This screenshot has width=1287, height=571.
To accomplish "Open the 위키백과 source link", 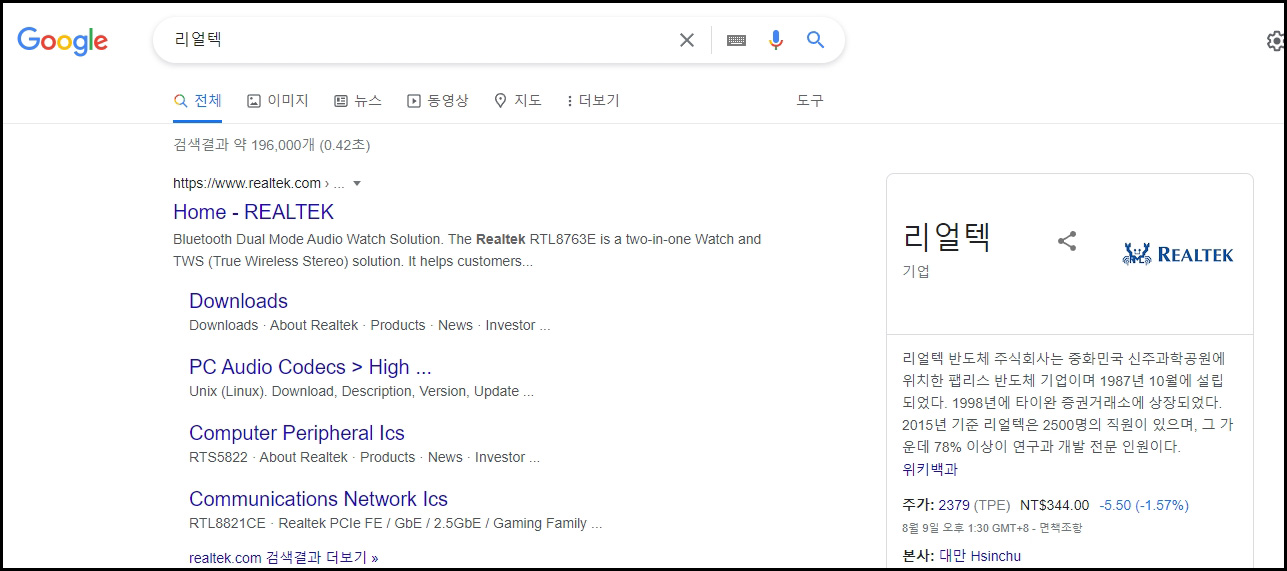I will (x=930, y=469).
